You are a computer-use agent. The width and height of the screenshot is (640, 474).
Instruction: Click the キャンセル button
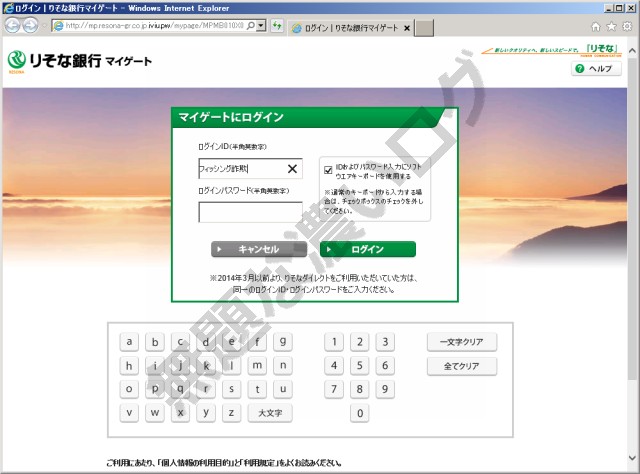[x=259, y=249]
